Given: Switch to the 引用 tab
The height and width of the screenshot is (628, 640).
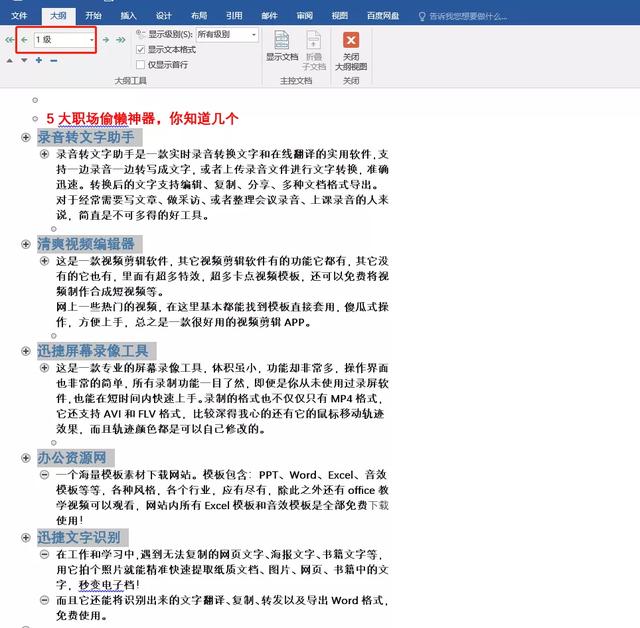Looking at the screenshot, I should [x=234, y=16].
